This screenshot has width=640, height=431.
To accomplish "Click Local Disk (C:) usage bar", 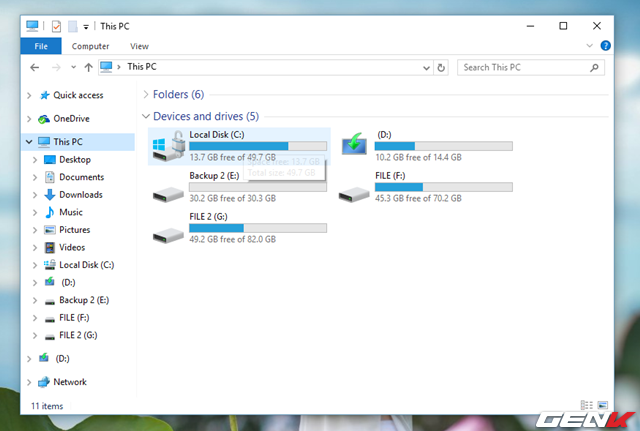I will 258,146.
